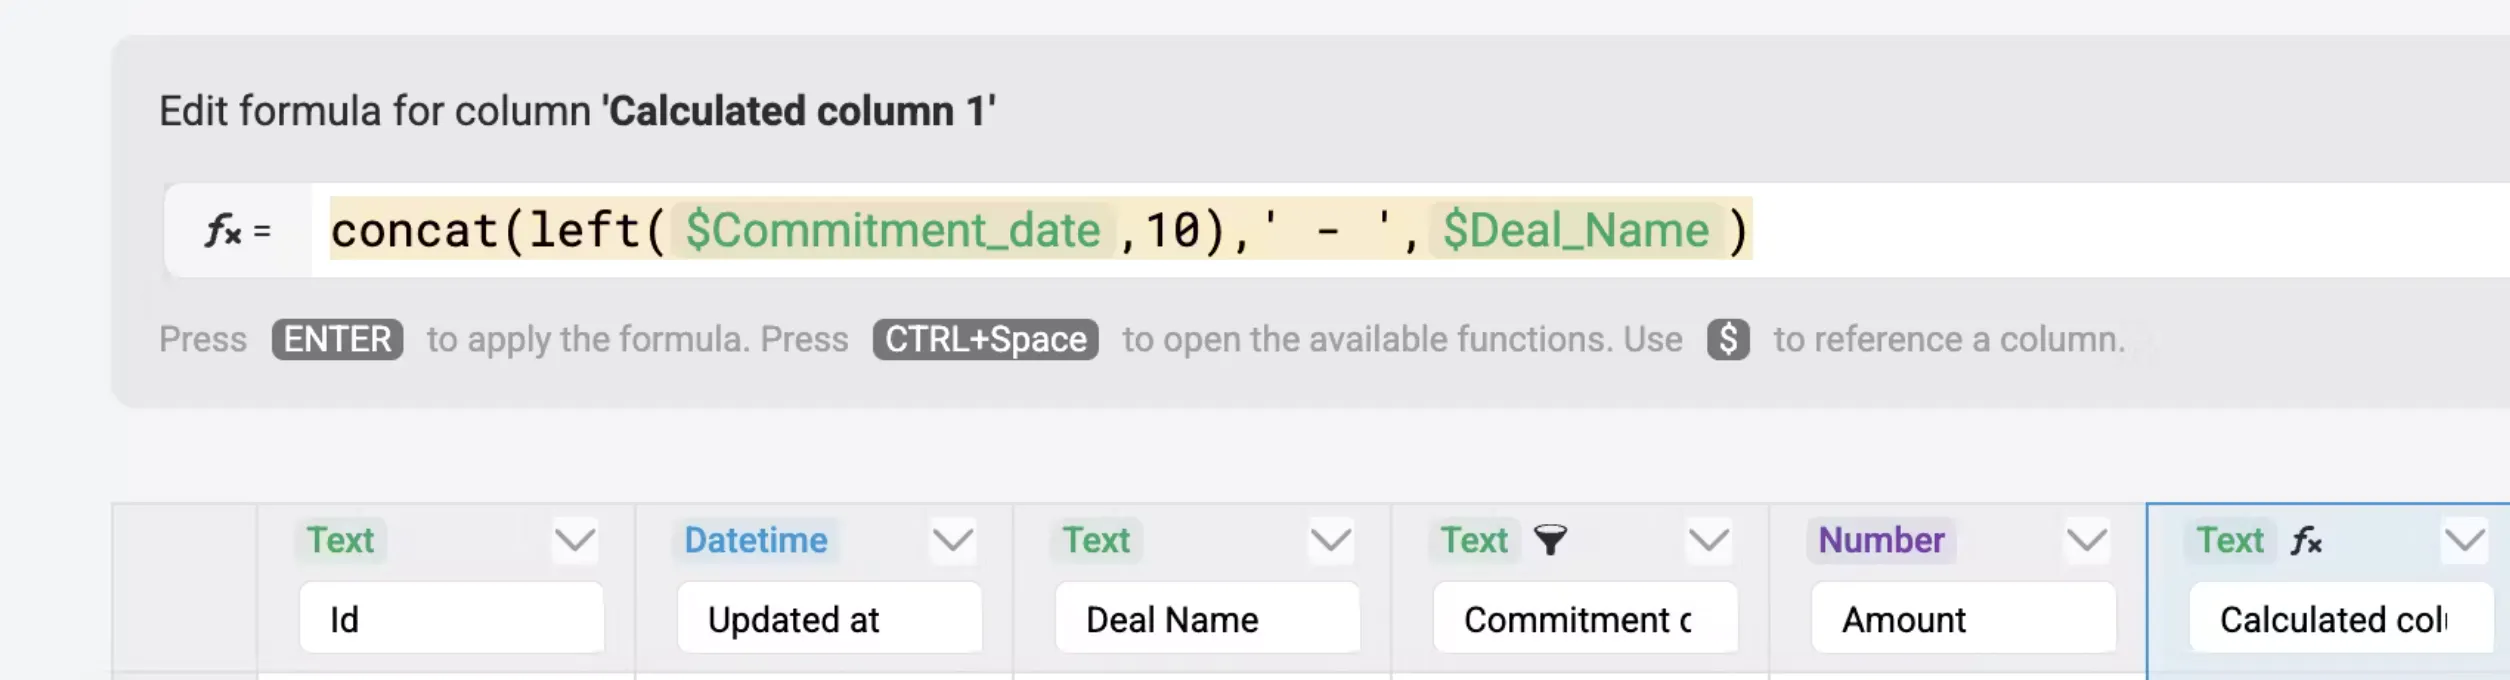Select the Commitment date column name field
The width and height of the screenshot is (2510, 680).
(x=1585, y=619)
